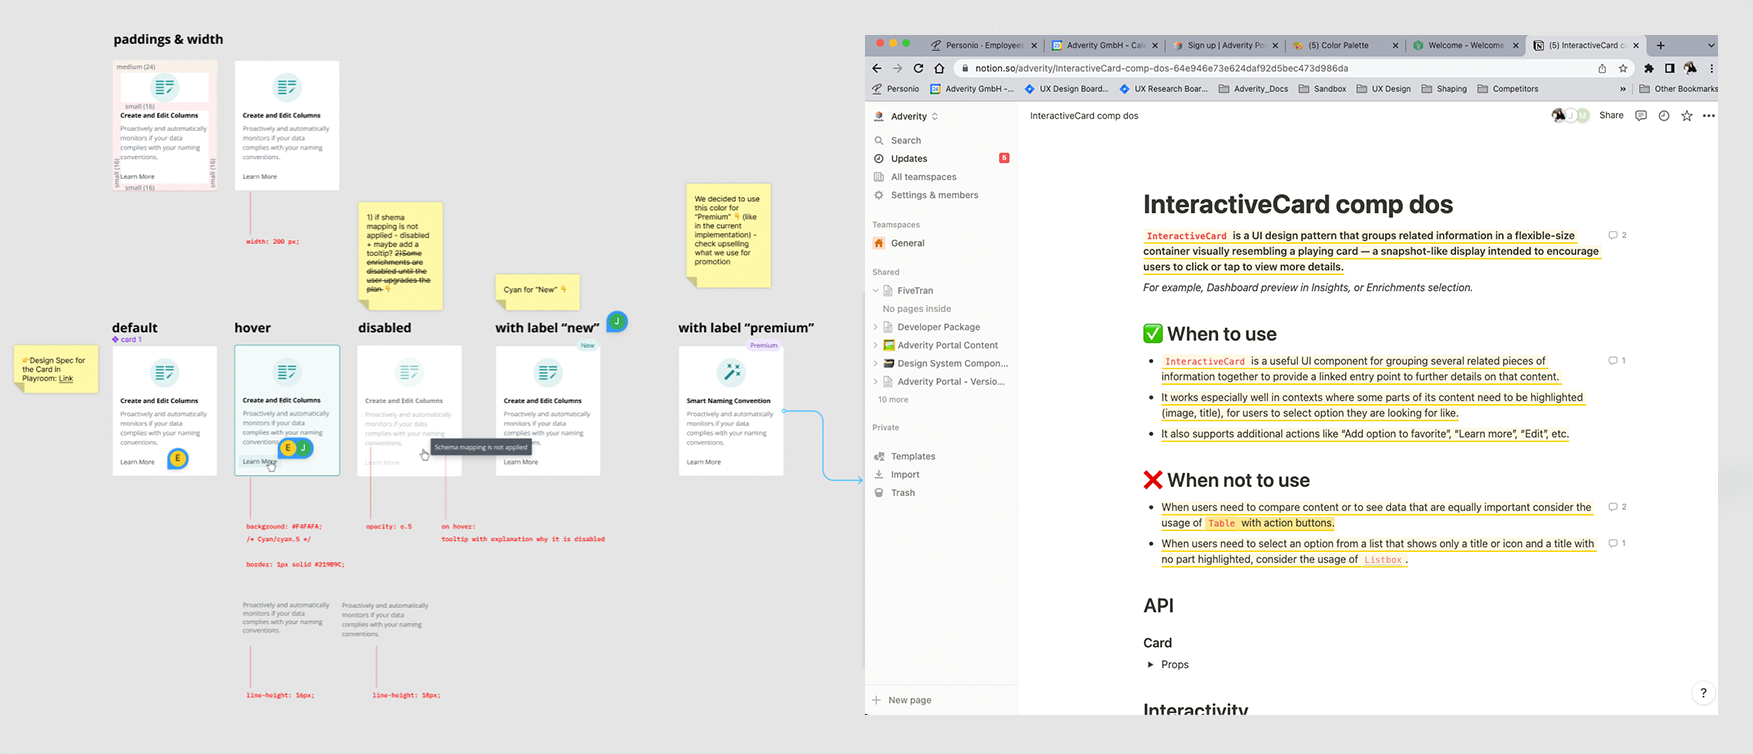Open Search in Notion sidebar
1753x754 pixels.
pyautogui.click(x=906, y=141)
